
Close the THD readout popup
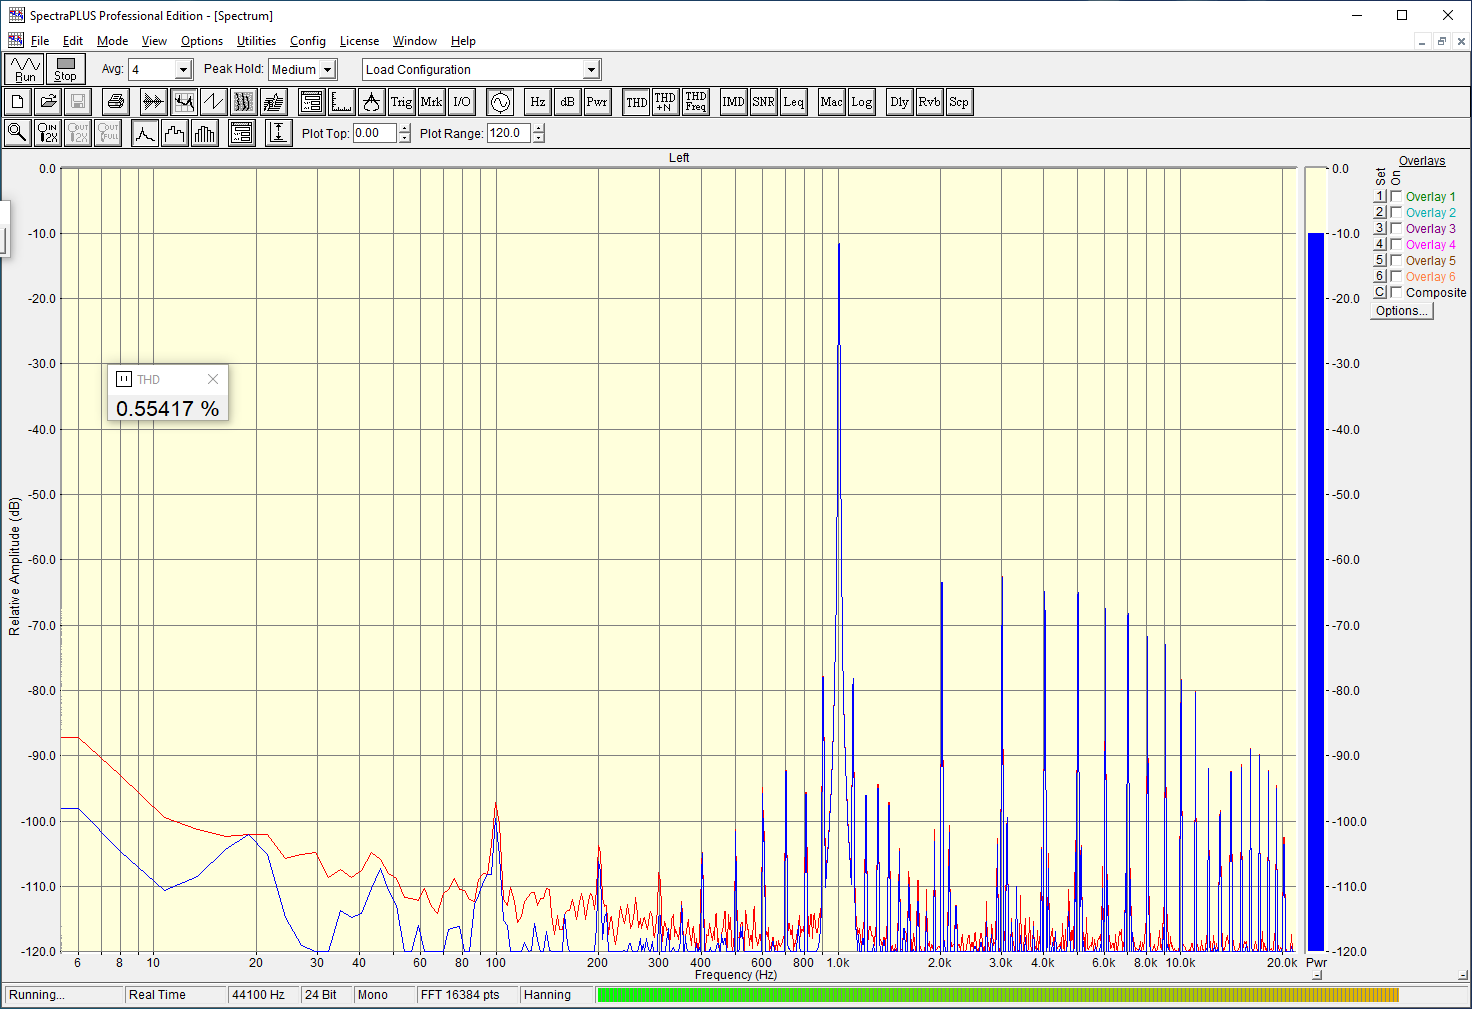click(212, 379)
